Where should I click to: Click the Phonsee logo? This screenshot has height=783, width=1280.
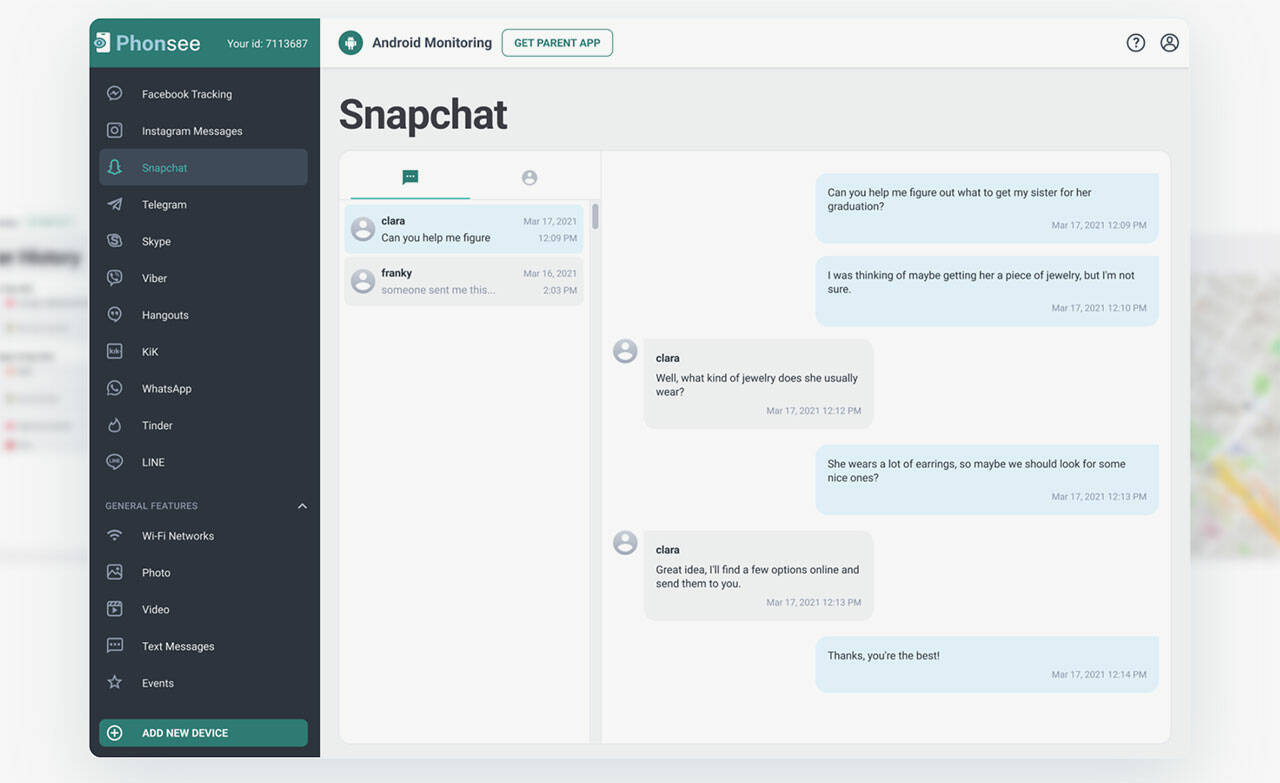click(147, 43)
